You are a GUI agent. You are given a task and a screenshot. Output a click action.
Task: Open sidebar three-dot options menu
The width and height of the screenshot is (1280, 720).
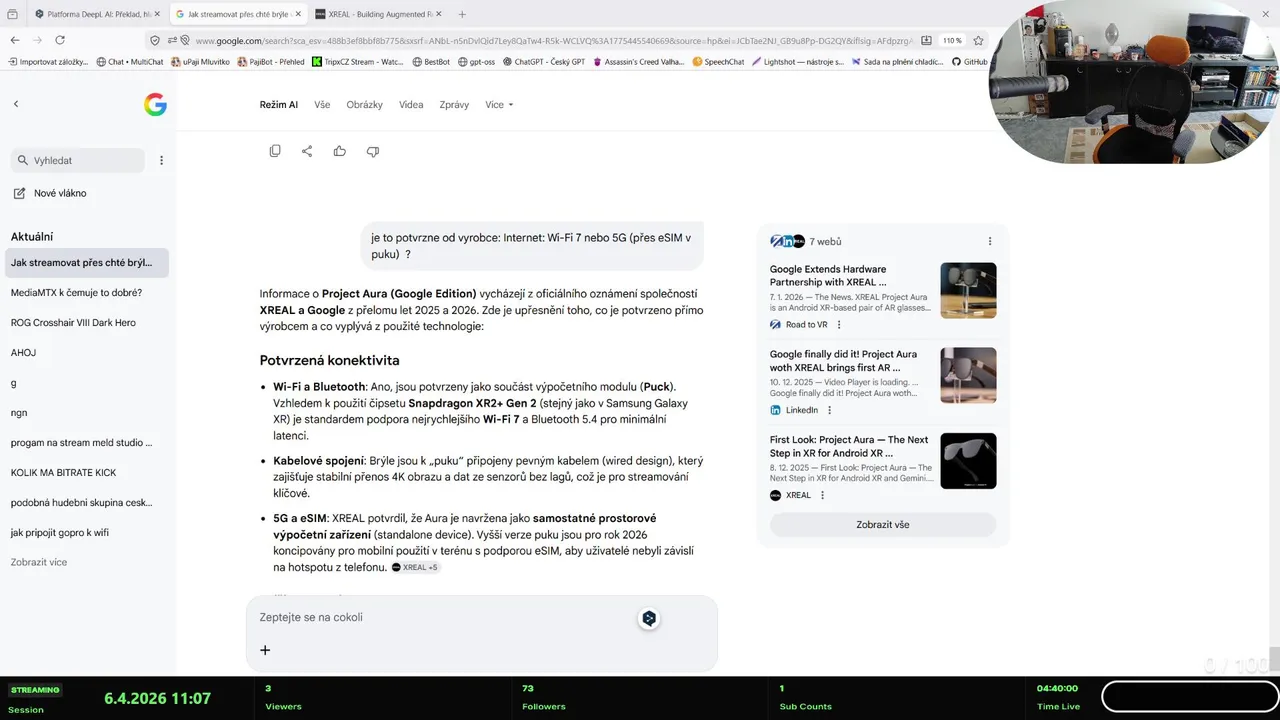(x=161, y=160)
